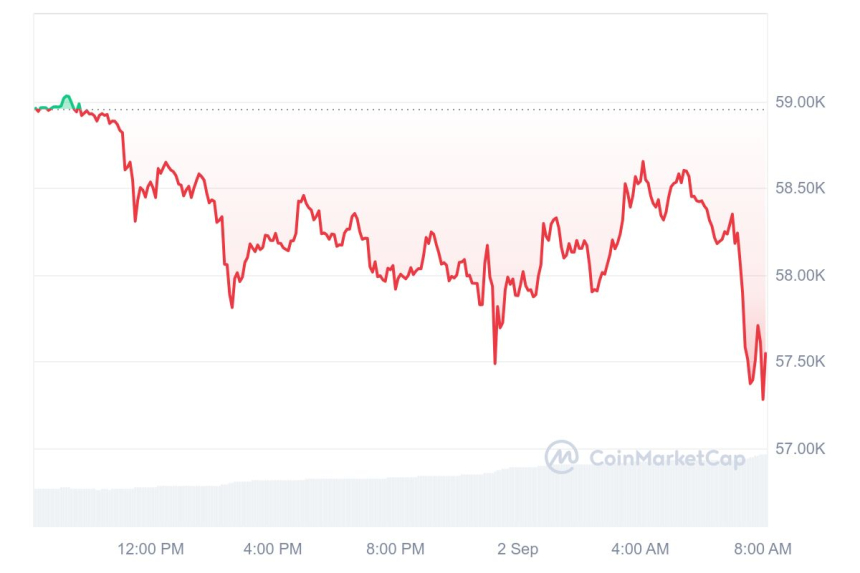
Task: Select the 4:00 AM time axis label
Action: [640, 549]
